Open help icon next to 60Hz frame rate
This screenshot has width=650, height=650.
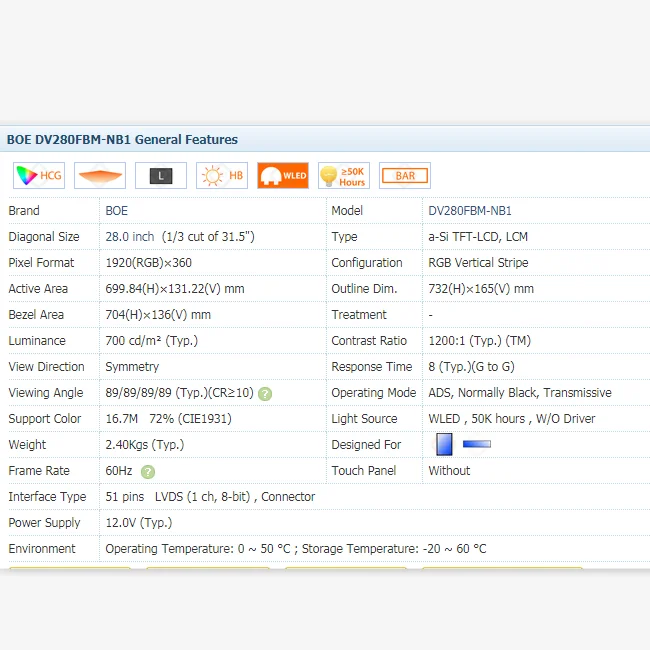(x=148, y=472)
